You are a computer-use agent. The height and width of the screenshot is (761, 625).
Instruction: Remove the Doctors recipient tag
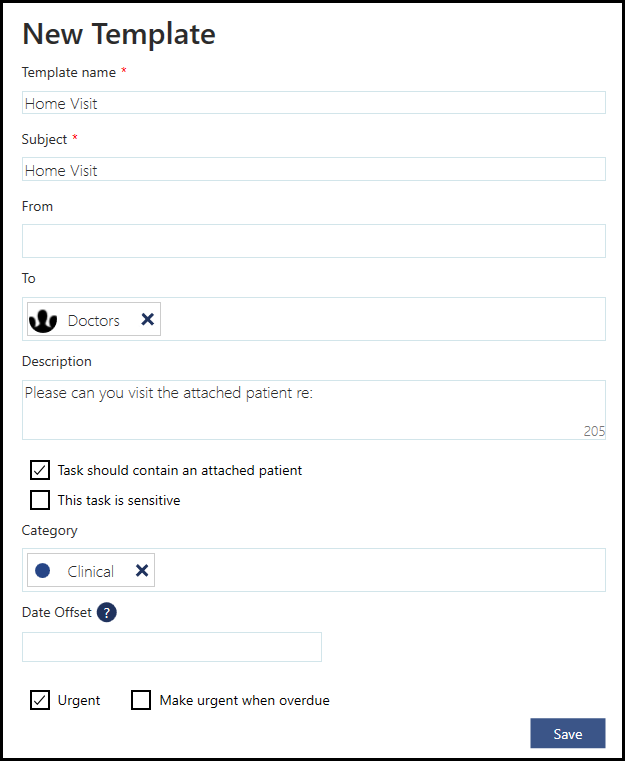pos(147,320)
